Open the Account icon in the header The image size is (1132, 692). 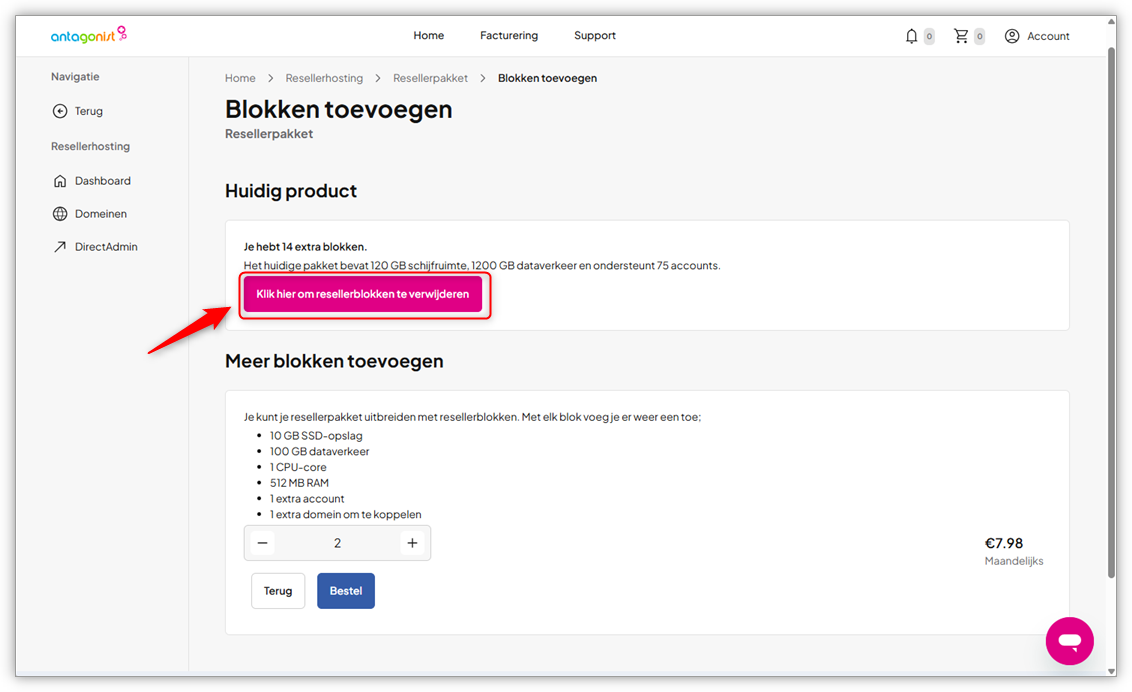[x=1012, y=35]
